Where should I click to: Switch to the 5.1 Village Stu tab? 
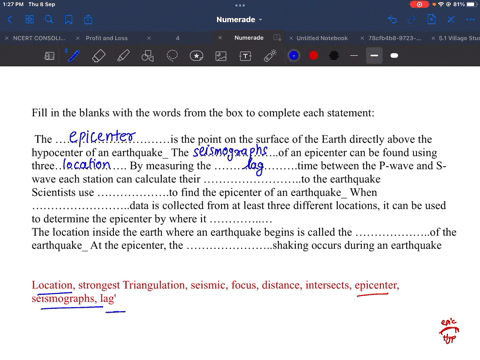459,38
